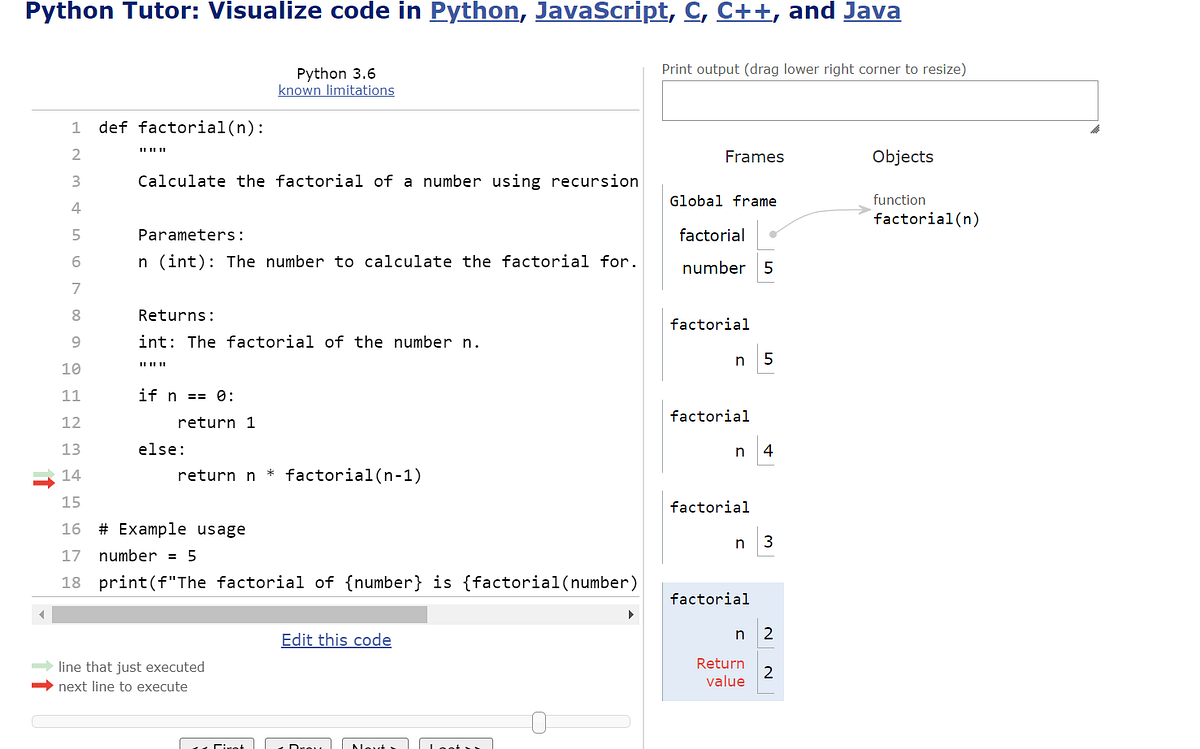The height and width of the screenshot is (749, 1200).
Task: Advance execution with the "Next >" button
Action: coord(375,745)
